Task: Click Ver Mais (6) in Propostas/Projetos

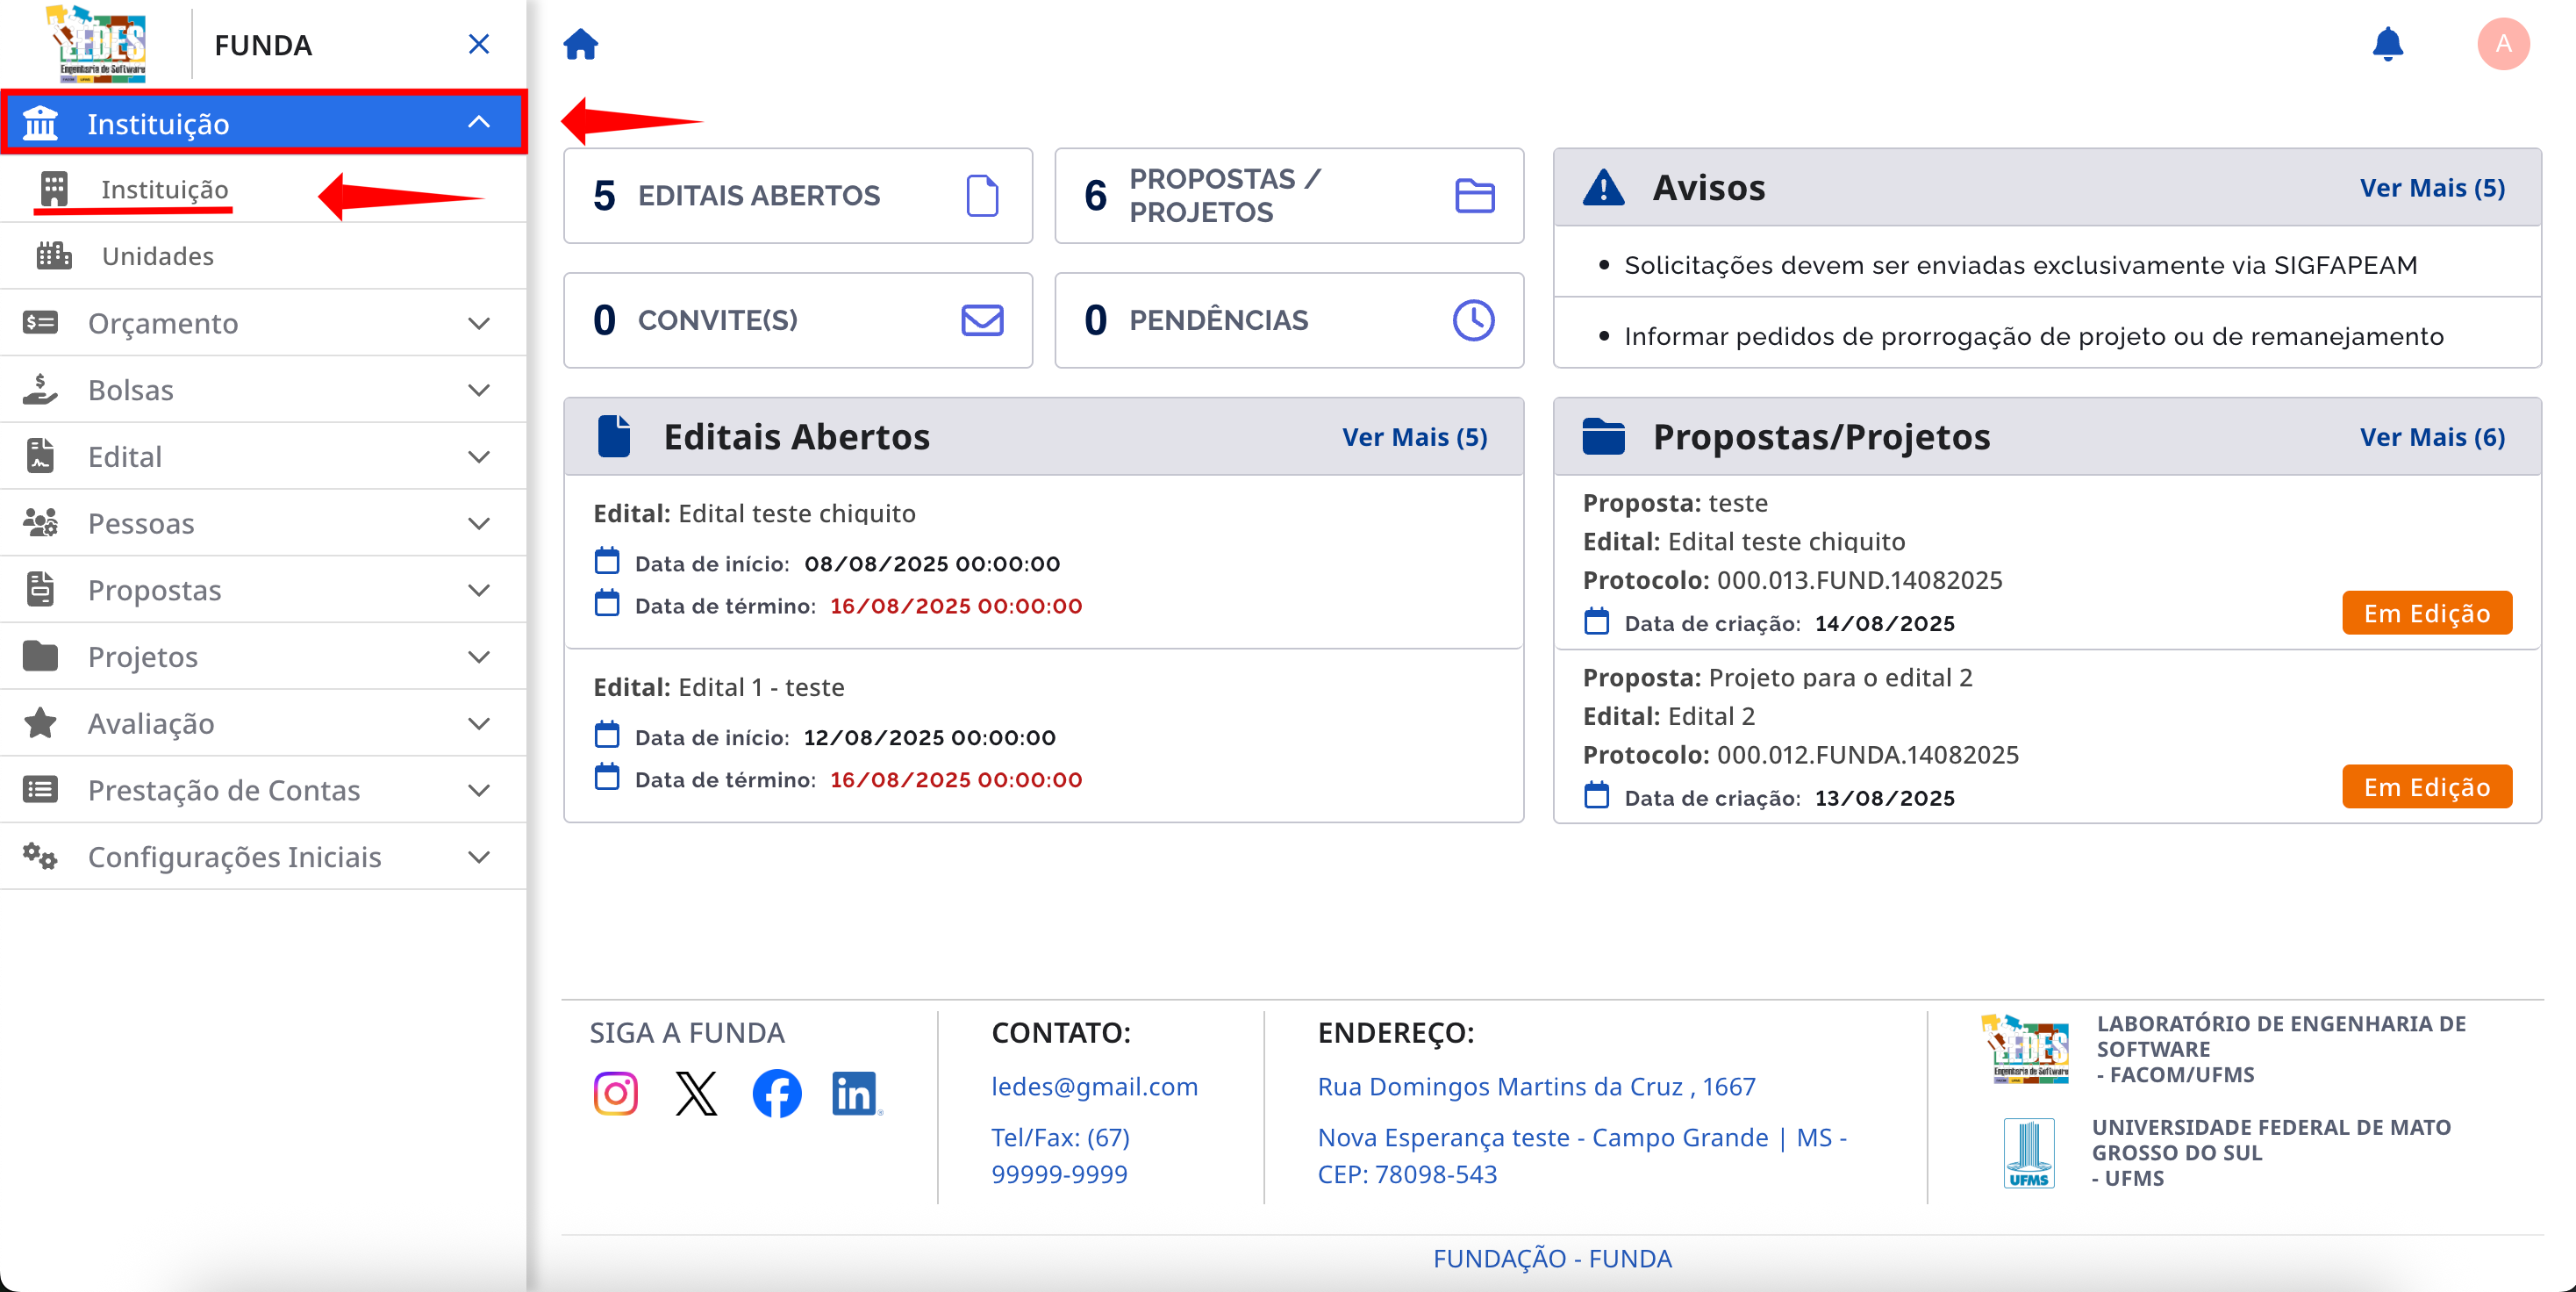Action: (x=2431, y=437)
